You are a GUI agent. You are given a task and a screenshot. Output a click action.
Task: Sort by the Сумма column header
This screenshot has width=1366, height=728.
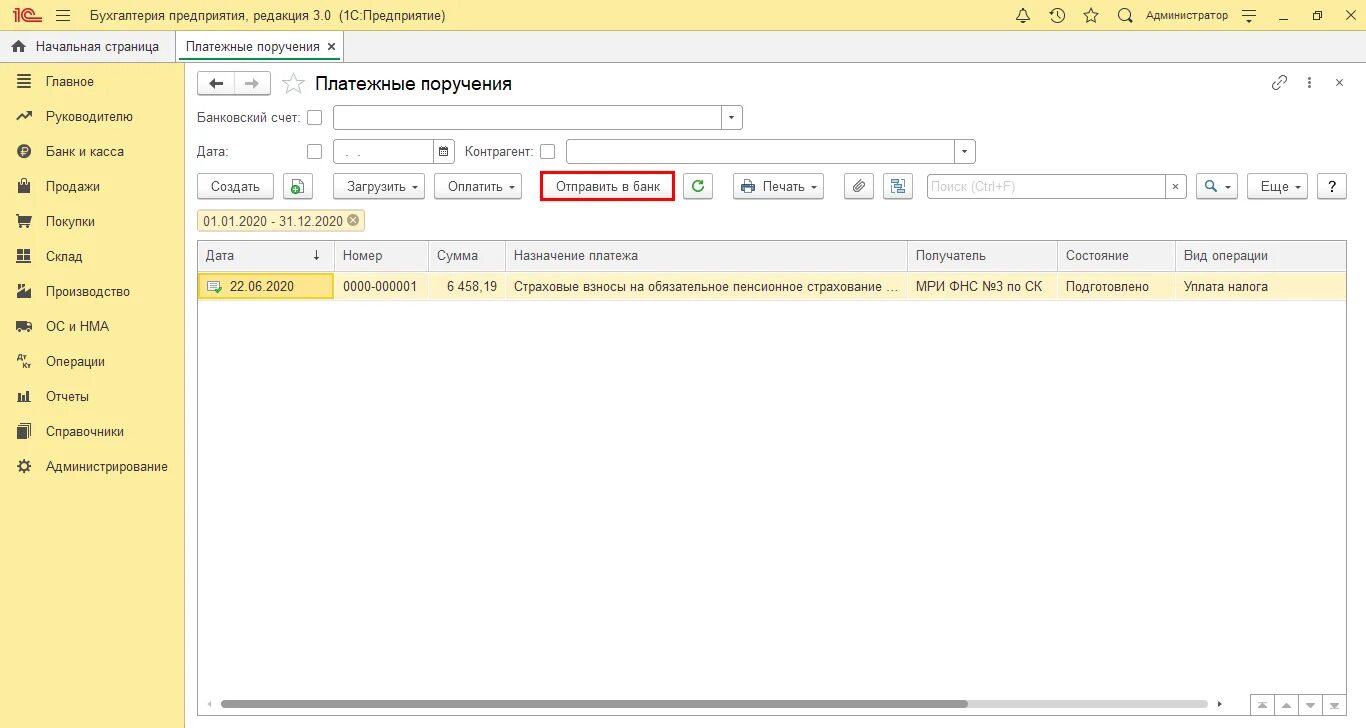(467, 256)
